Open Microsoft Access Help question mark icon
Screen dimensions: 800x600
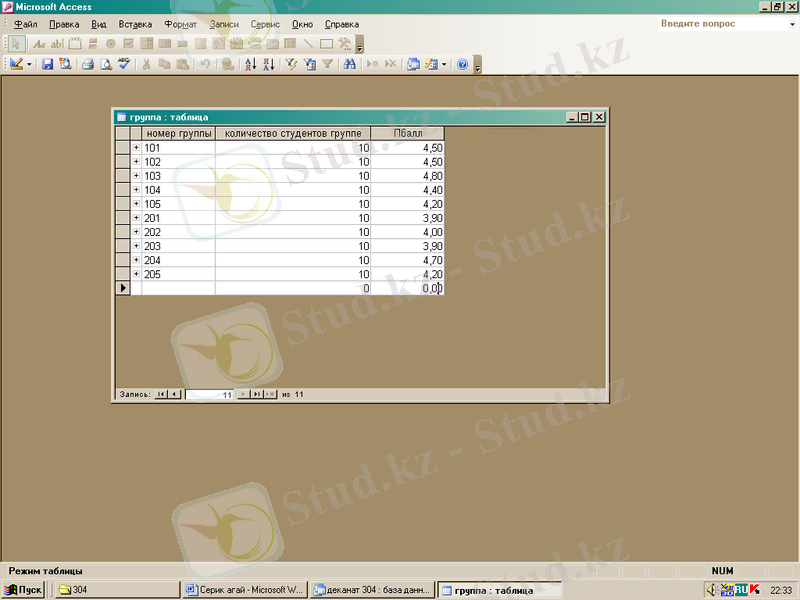[x=462, y=64]
